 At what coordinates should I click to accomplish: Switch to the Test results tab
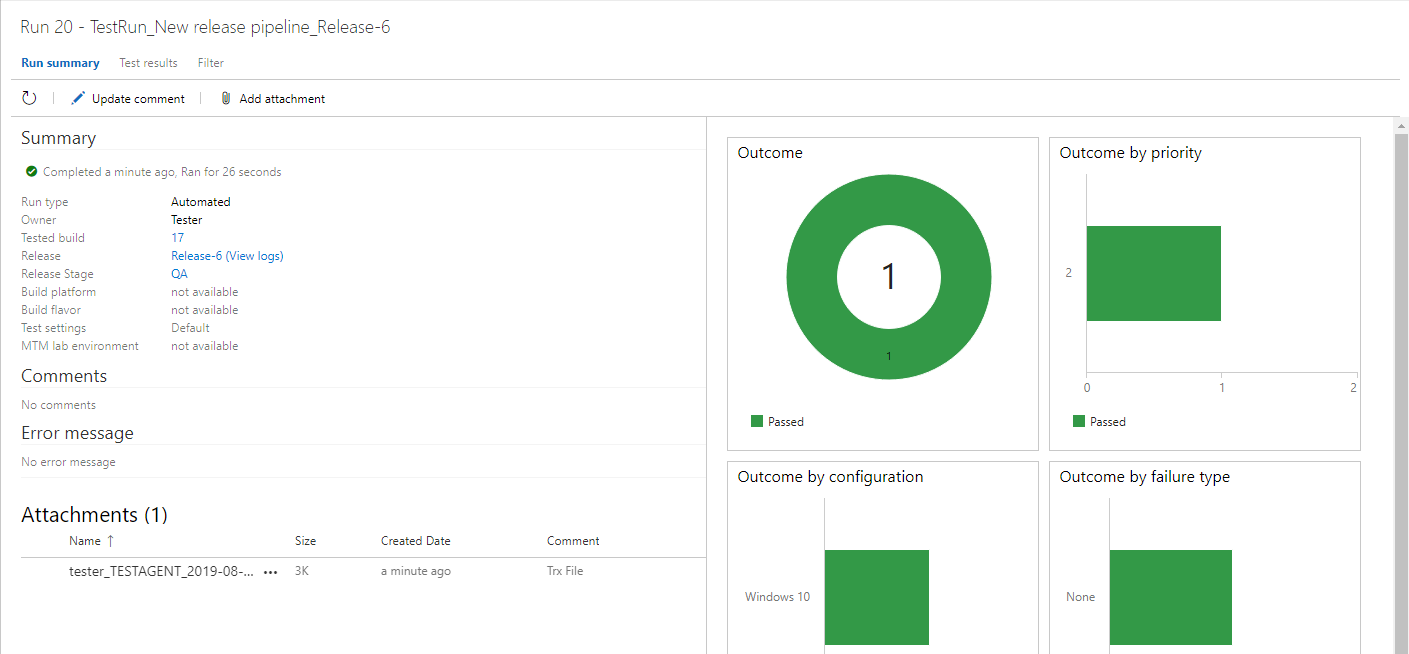coord(148,62)
